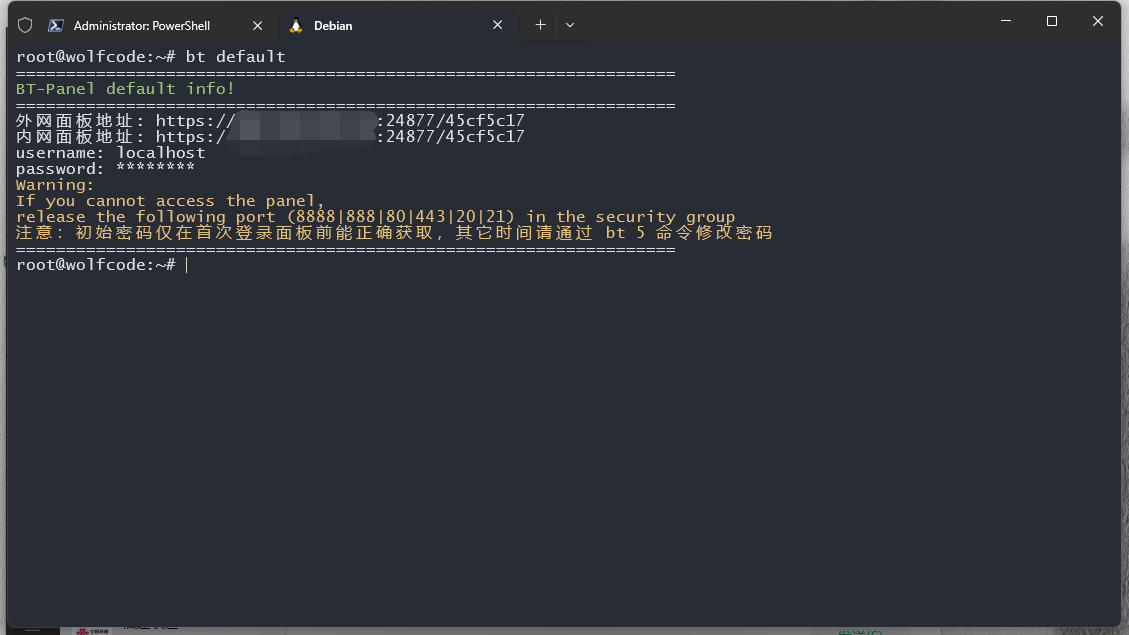Select the Debian tab
This screenshot has height=635, width=1129.
[x=397, y=25]
